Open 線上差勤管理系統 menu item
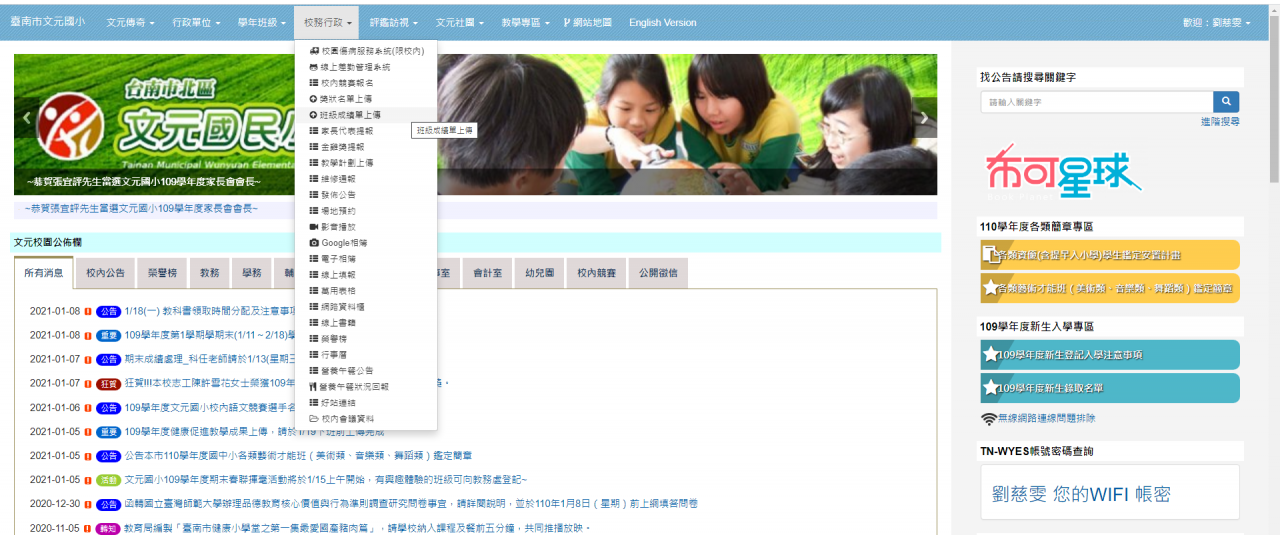The width and height of the screenshot is (1280, 535). coord(354,67)
